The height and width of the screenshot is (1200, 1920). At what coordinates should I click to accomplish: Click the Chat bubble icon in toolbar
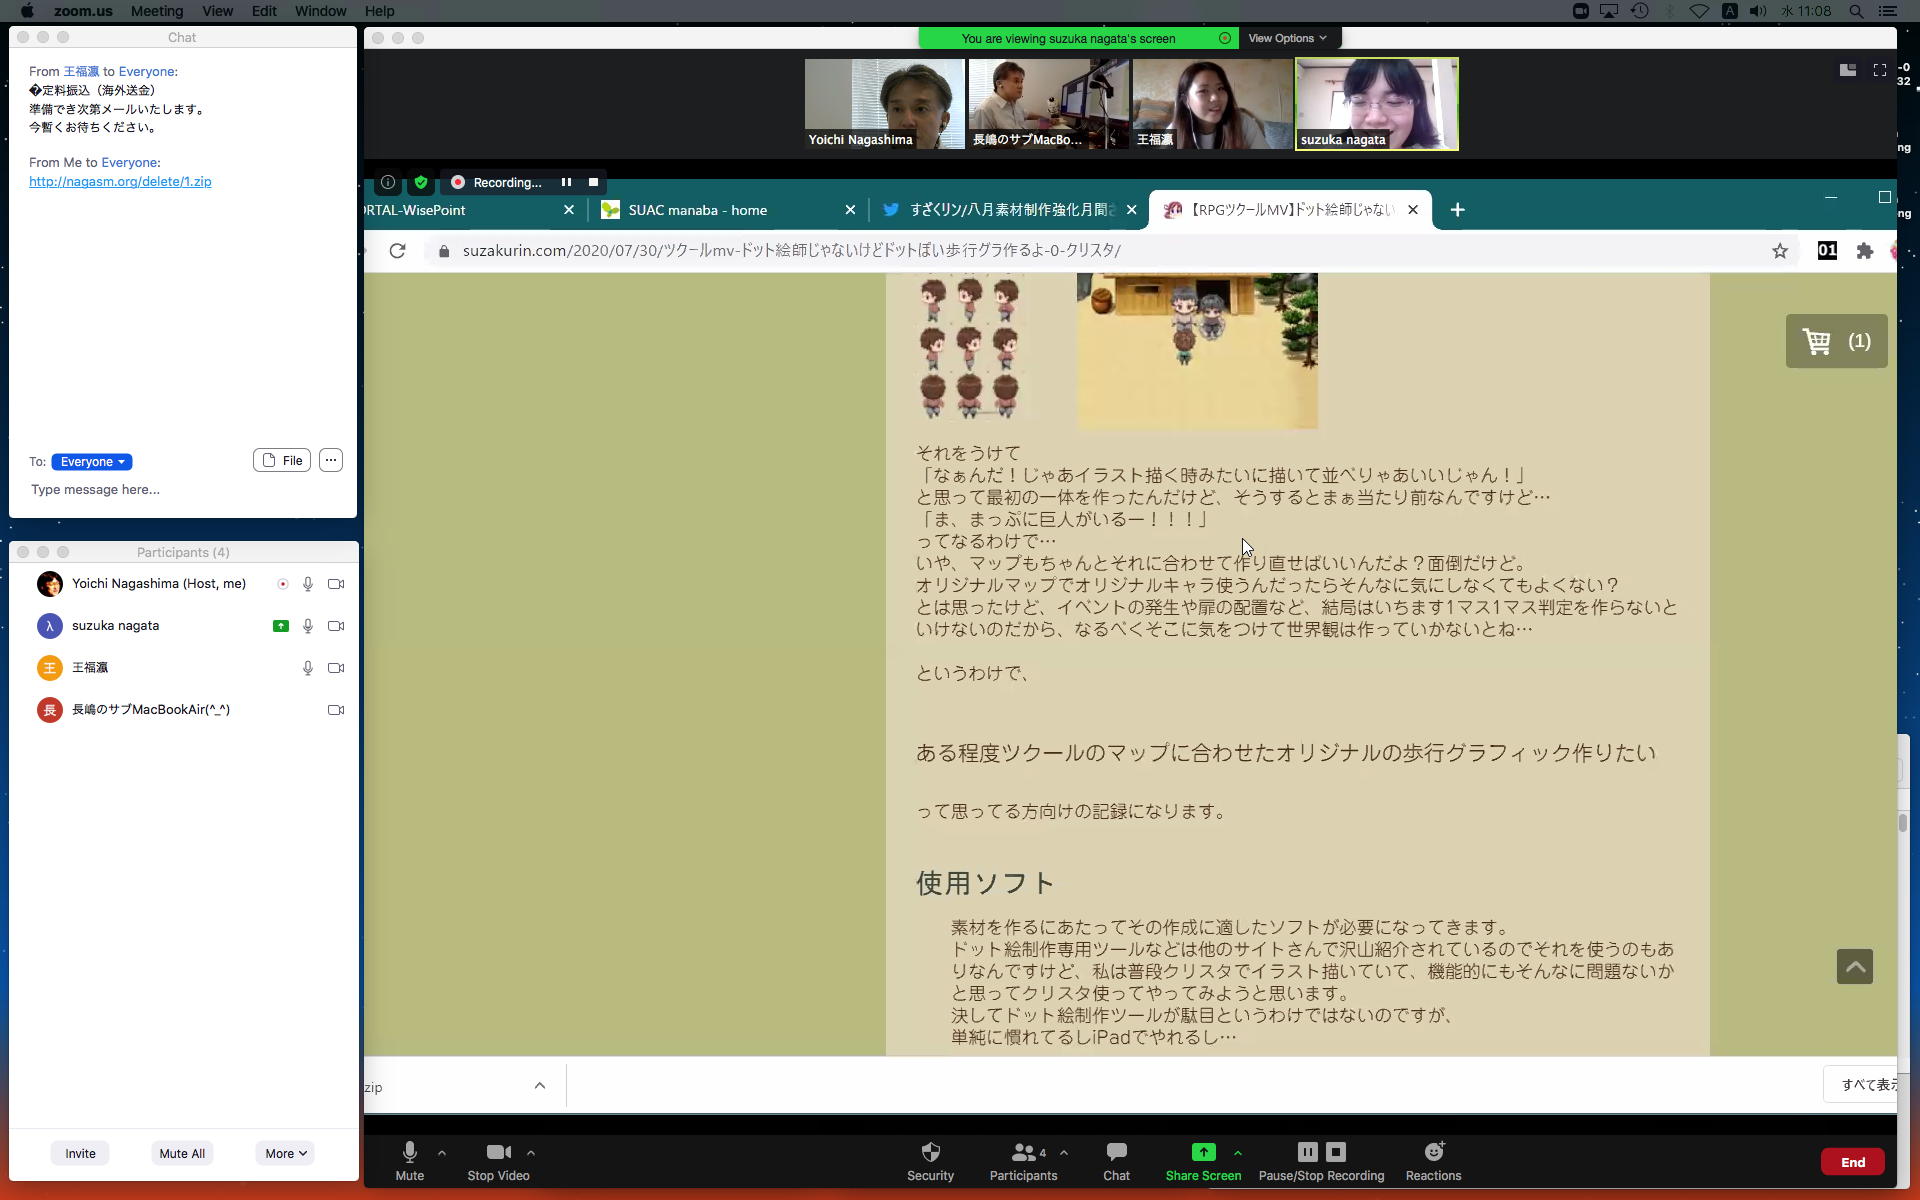point(1116,1152)
